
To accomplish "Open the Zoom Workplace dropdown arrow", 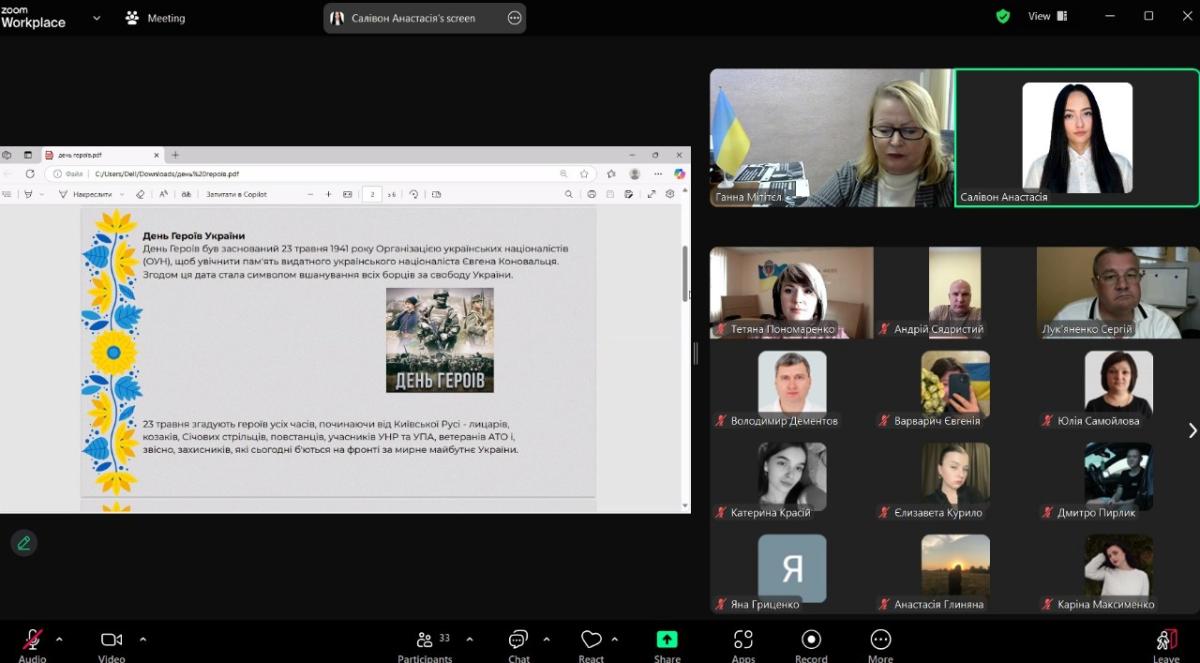I will pos(97,18).
